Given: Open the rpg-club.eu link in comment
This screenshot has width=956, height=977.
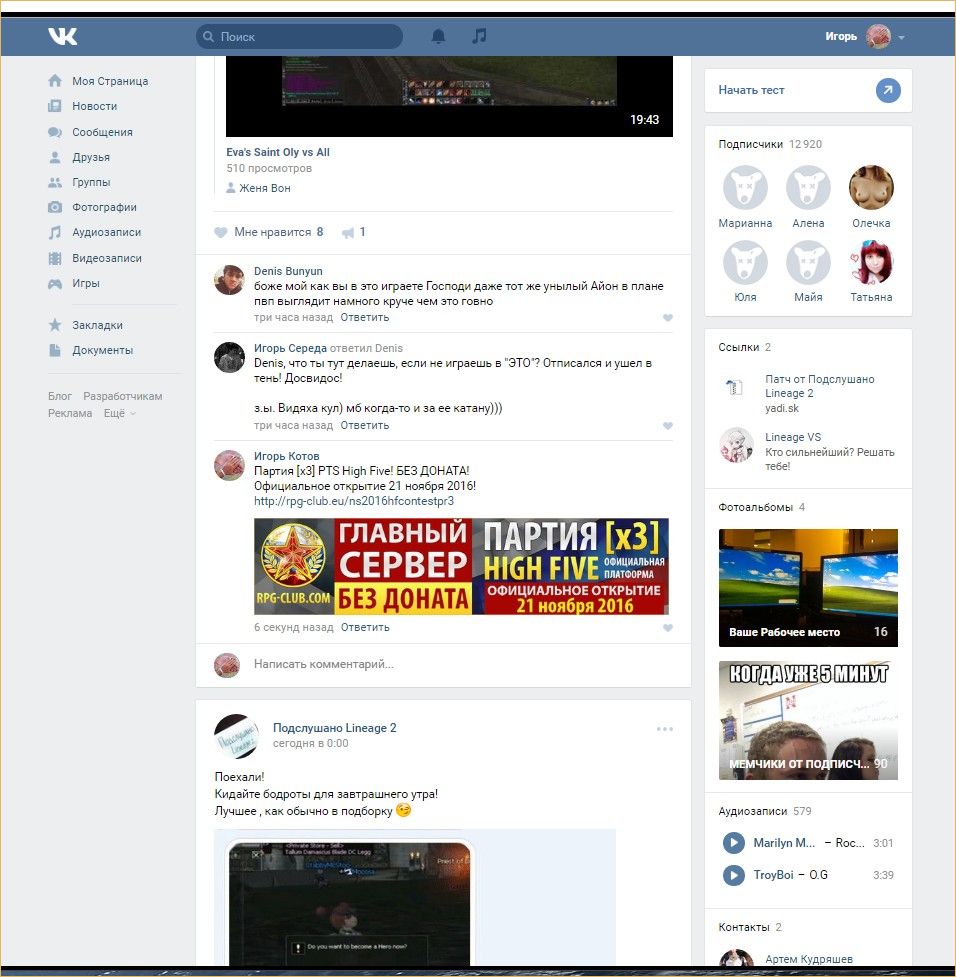Looking at the screenshot, I should click(x=354, y=501).
